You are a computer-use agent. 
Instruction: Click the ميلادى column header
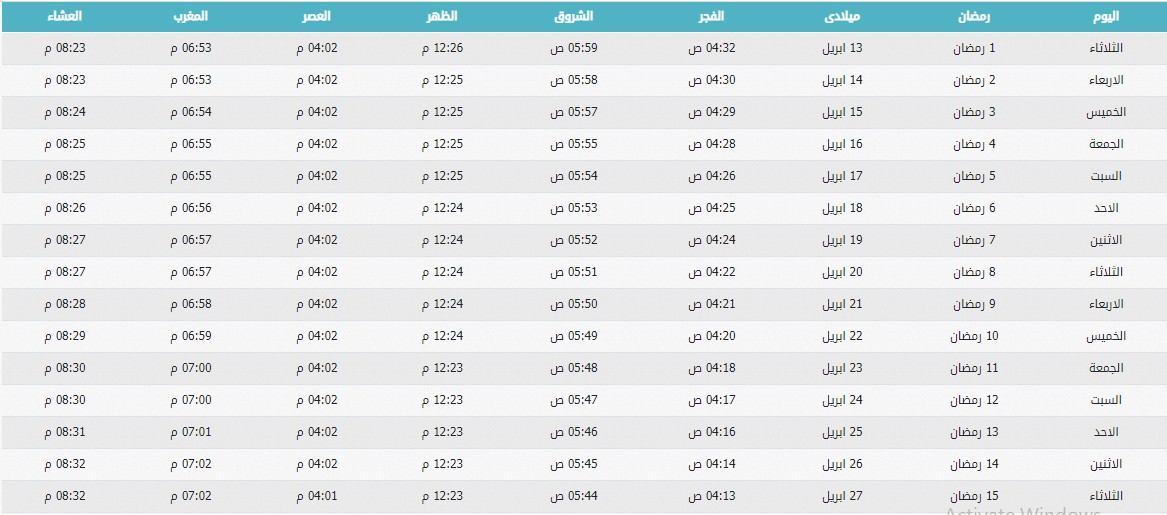coord(842,16)
